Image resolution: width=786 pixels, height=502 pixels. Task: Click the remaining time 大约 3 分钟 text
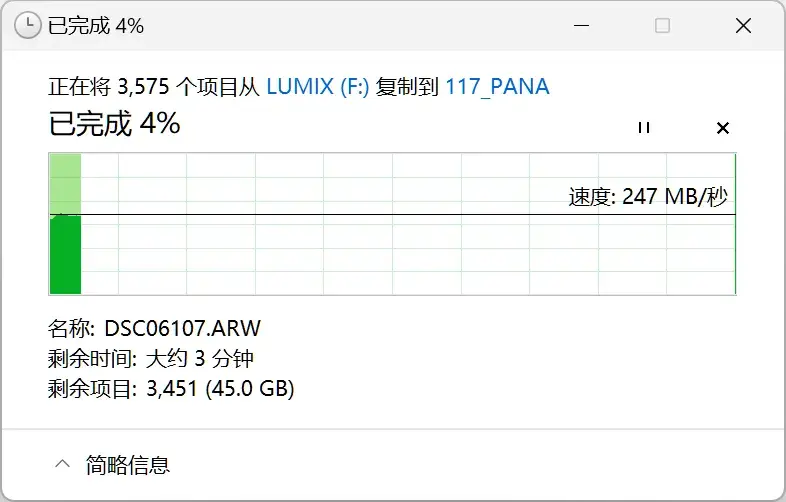coord(200,359)
